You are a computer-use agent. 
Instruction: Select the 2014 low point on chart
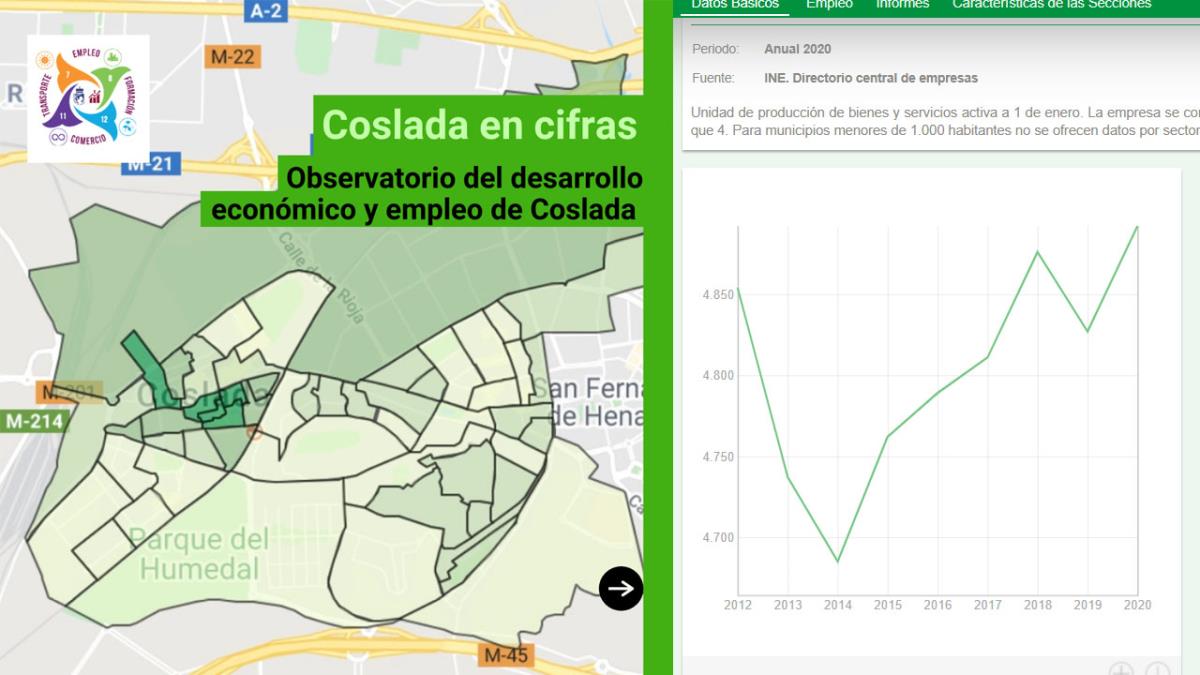coord(838,560)
